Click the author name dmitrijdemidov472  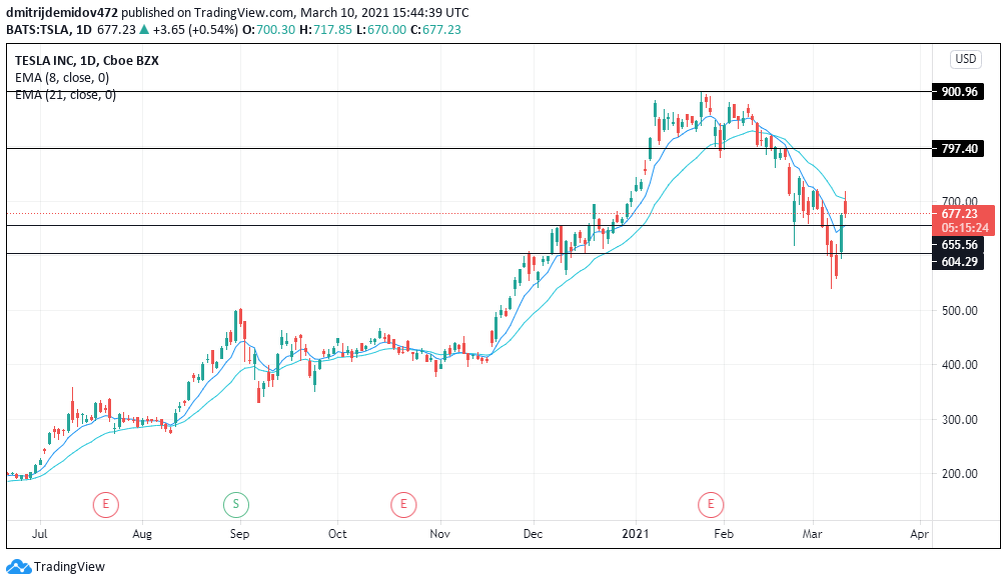click(62, 12)
